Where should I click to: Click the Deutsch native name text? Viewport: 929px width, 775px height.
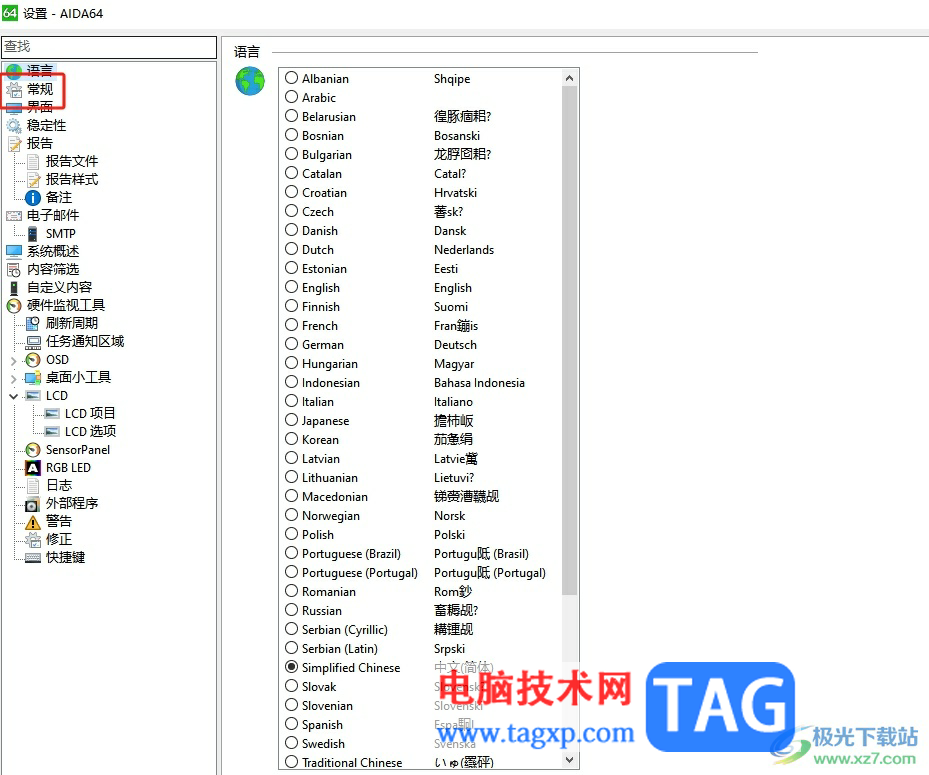coord(455,345)
